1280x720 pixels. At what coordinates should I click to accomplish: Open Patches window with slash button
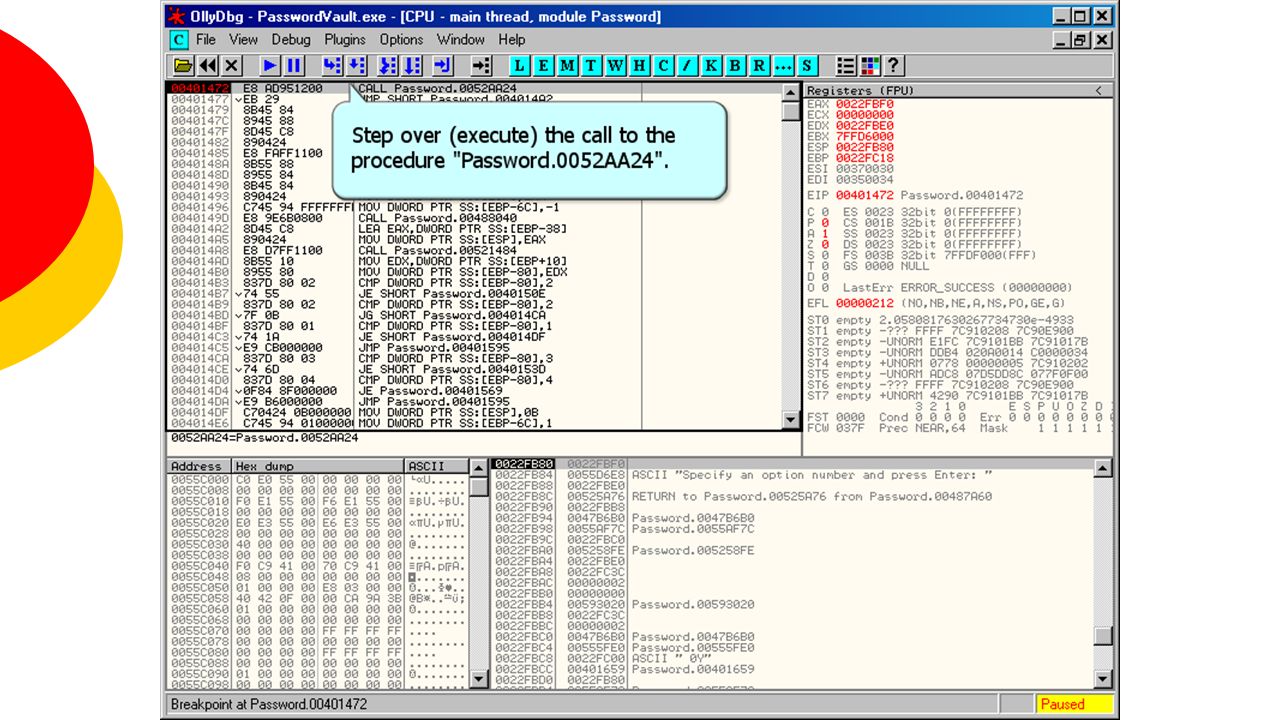(x=688, y=66)
